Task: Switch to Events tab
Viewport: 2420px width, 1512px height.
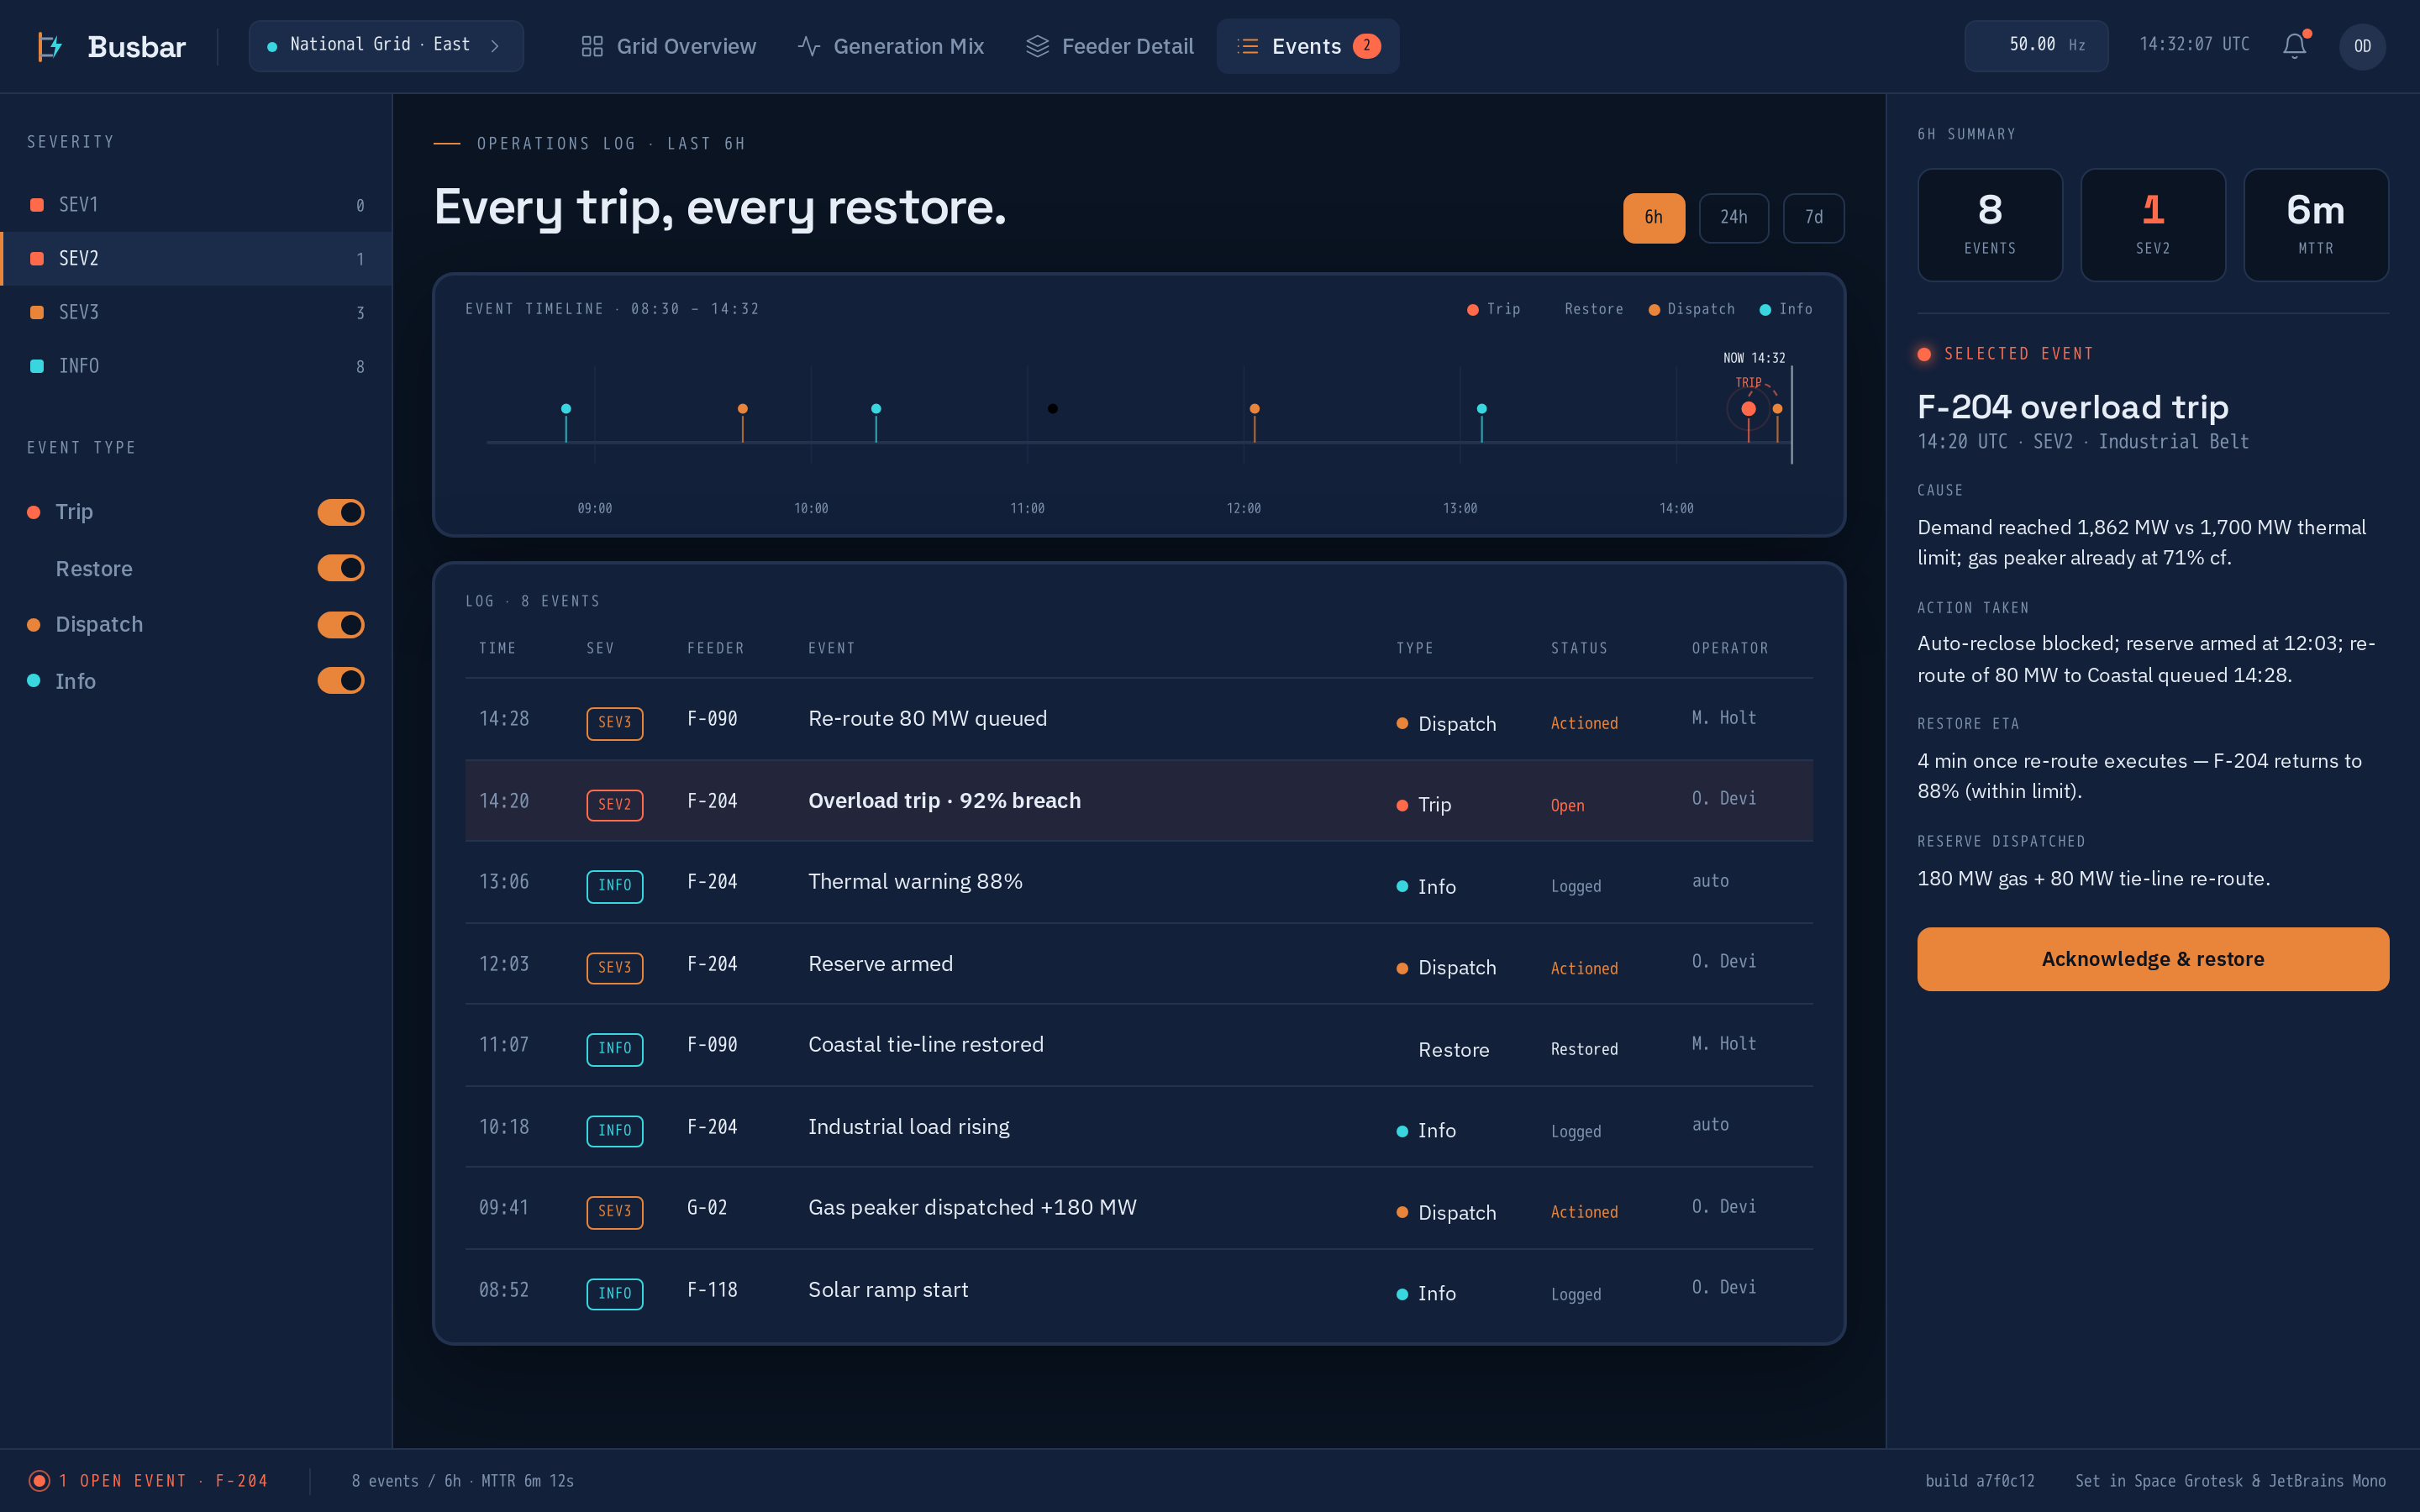Action: tap(1308, 46)
